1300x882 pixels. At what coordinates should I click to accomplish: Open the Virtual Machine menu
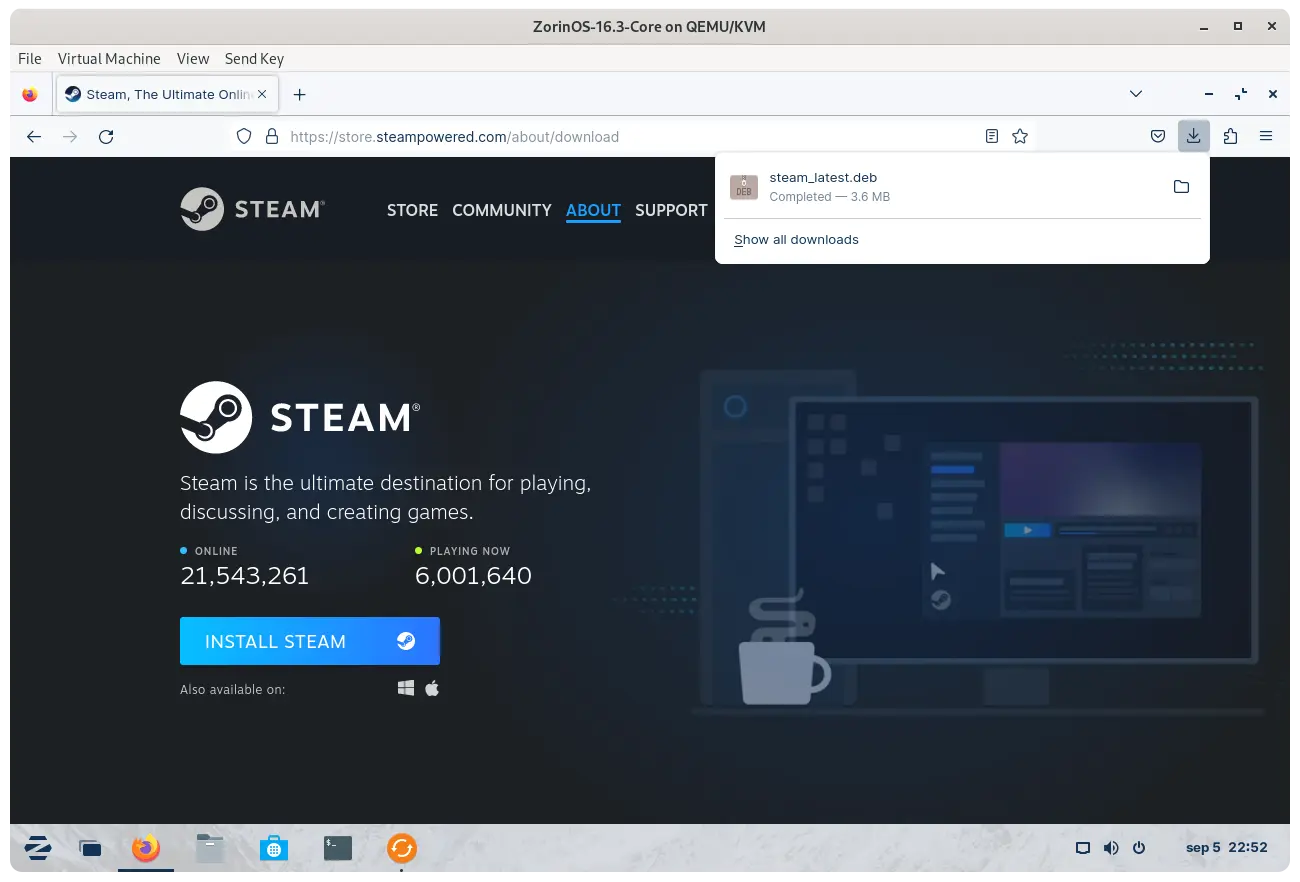coord(109,58)
